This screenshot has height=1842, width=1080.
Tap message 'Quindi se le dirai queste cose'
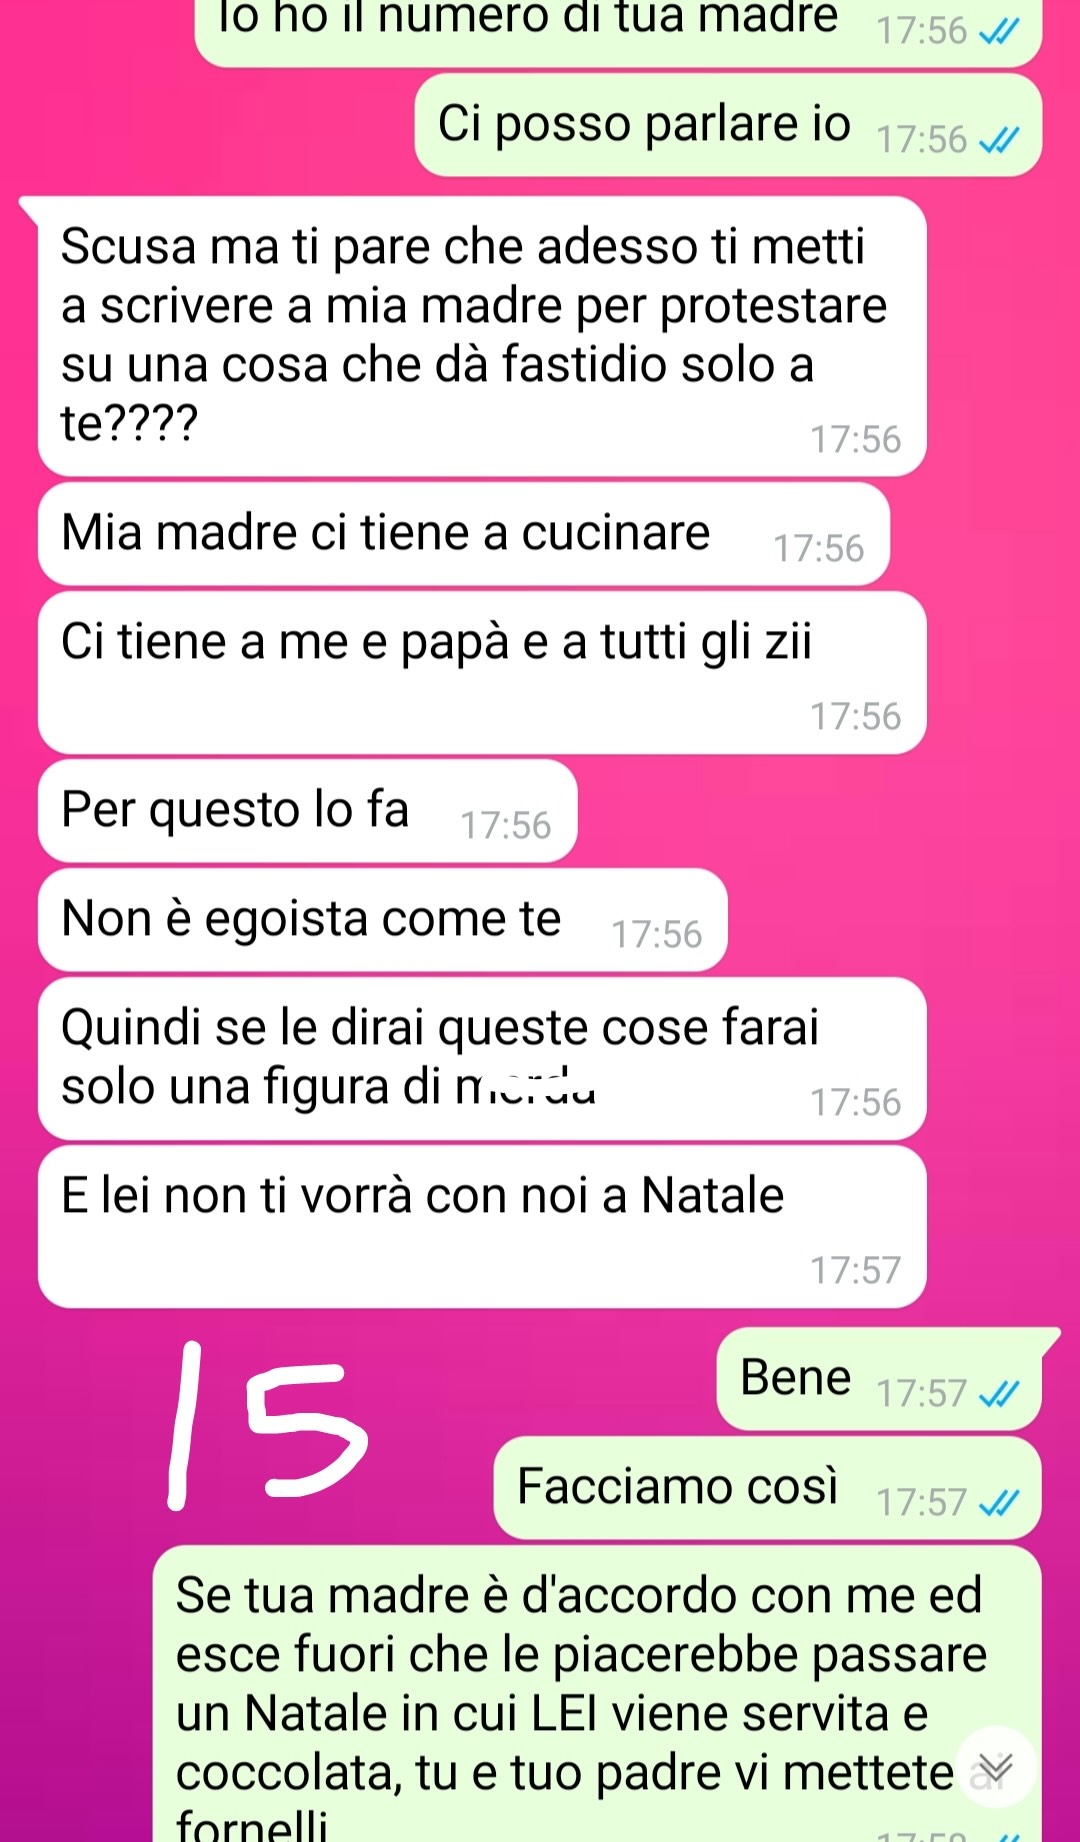(482, 1058)
